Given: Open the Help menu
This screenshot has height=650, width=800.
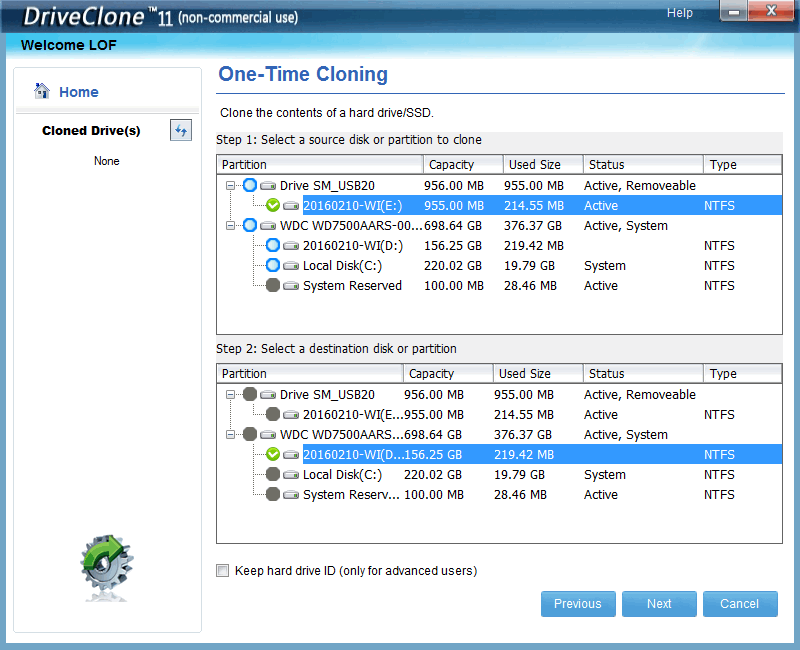Looking at the screenshot, I should [680, 13].
